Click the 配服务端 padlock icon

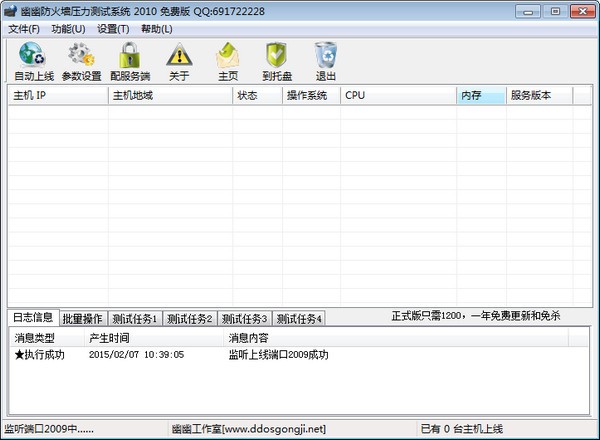point(130,55)
